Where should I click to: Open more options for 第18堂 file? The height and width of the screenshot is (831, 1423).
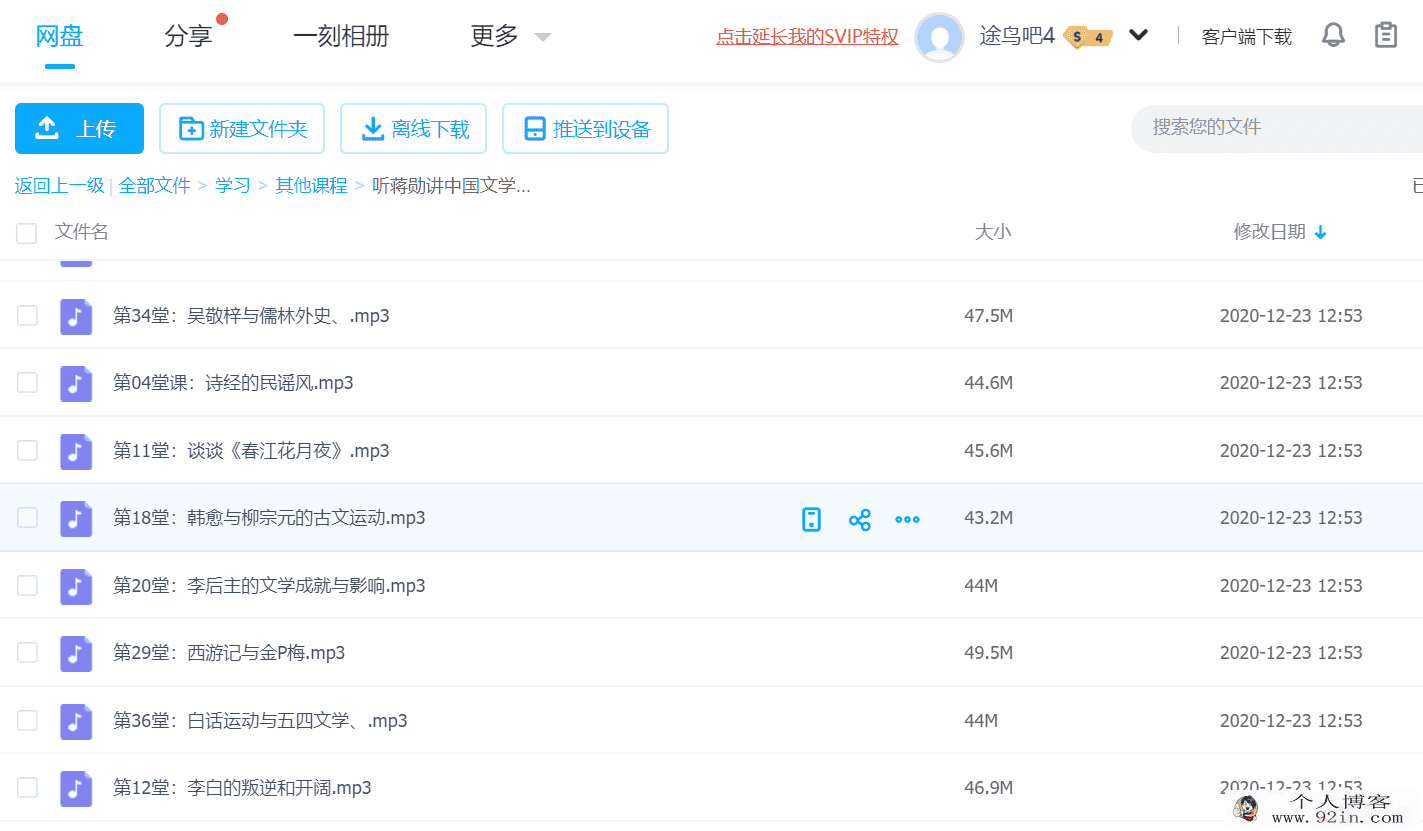(907, 519)
